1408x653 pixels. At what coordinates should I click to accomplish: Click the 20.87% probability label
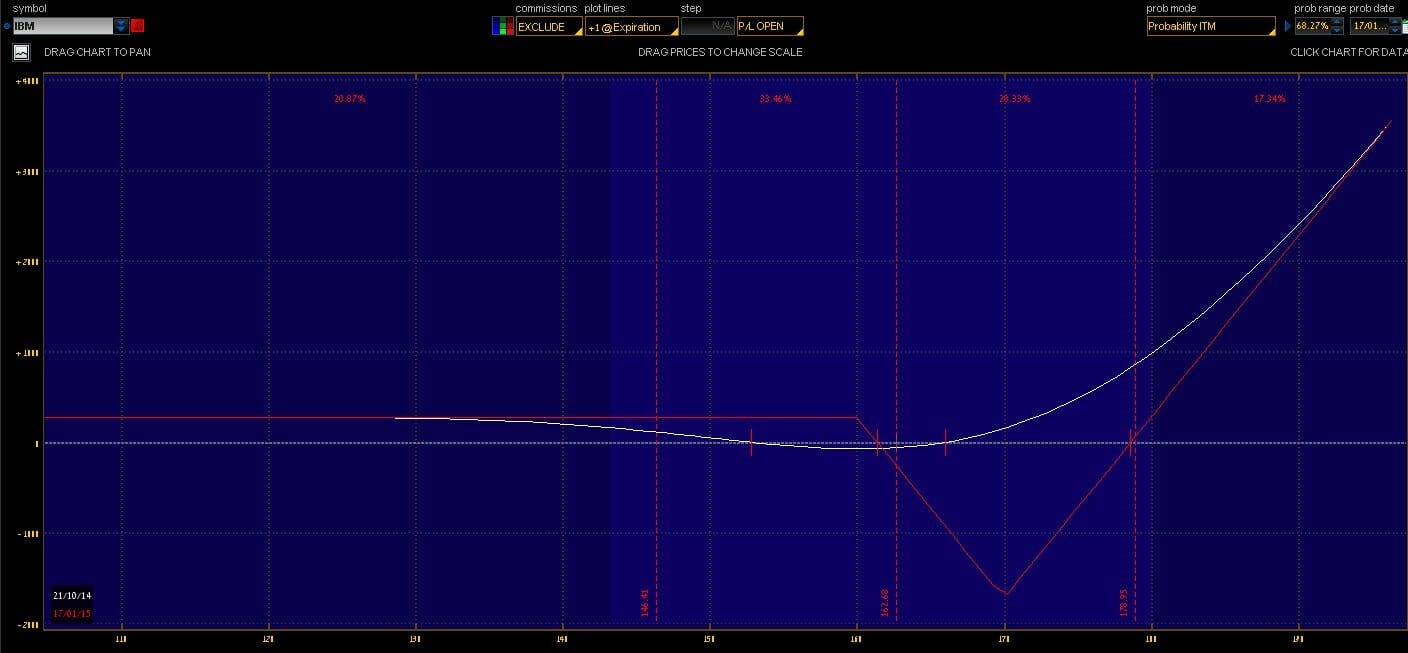pos(350,99)
